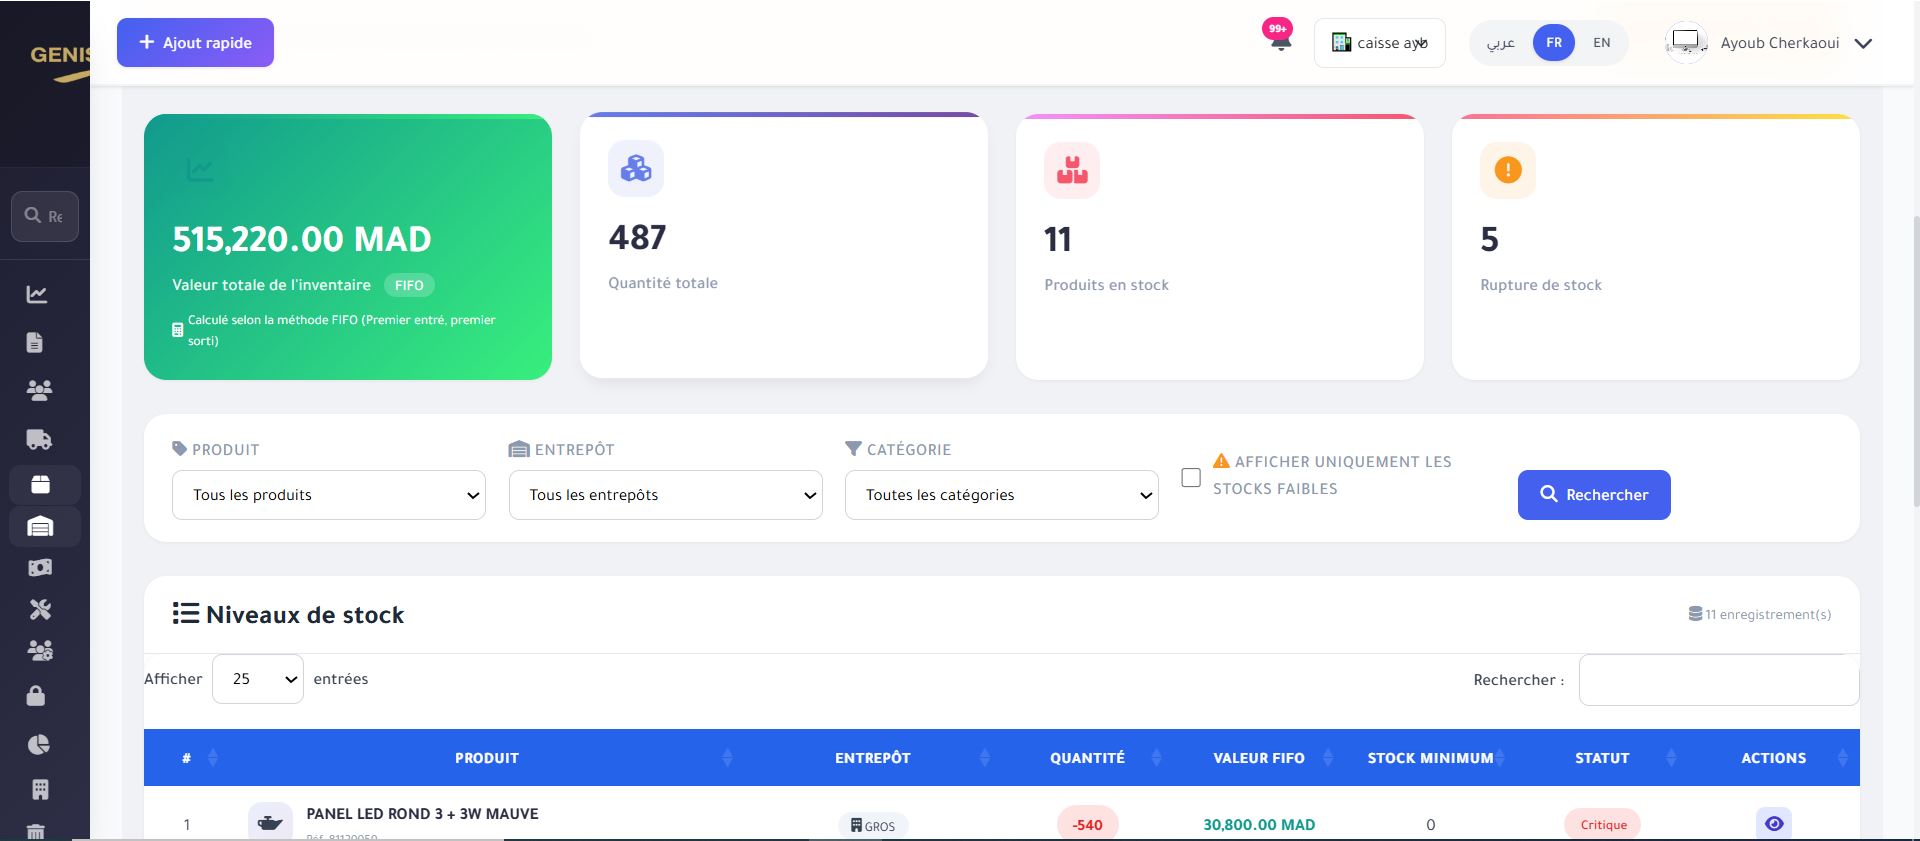Open the padlock icon in the sidebar
Viewport: 1920px width, 841px height.
pos(36,695)
